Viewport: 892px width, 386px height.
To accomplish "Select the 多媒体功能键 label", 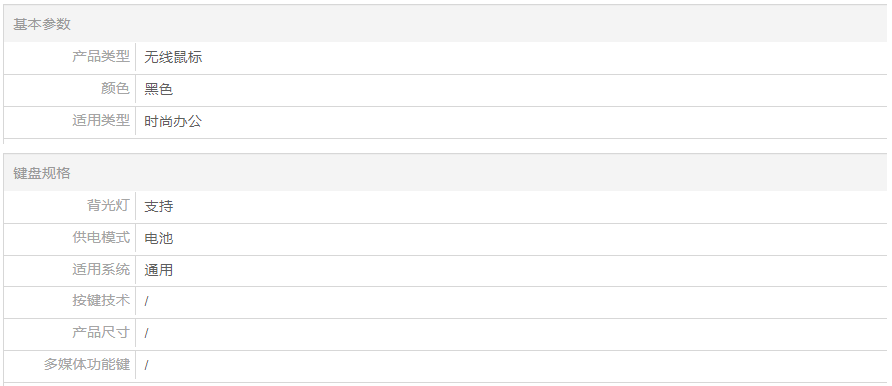I will tap(87, 364).
